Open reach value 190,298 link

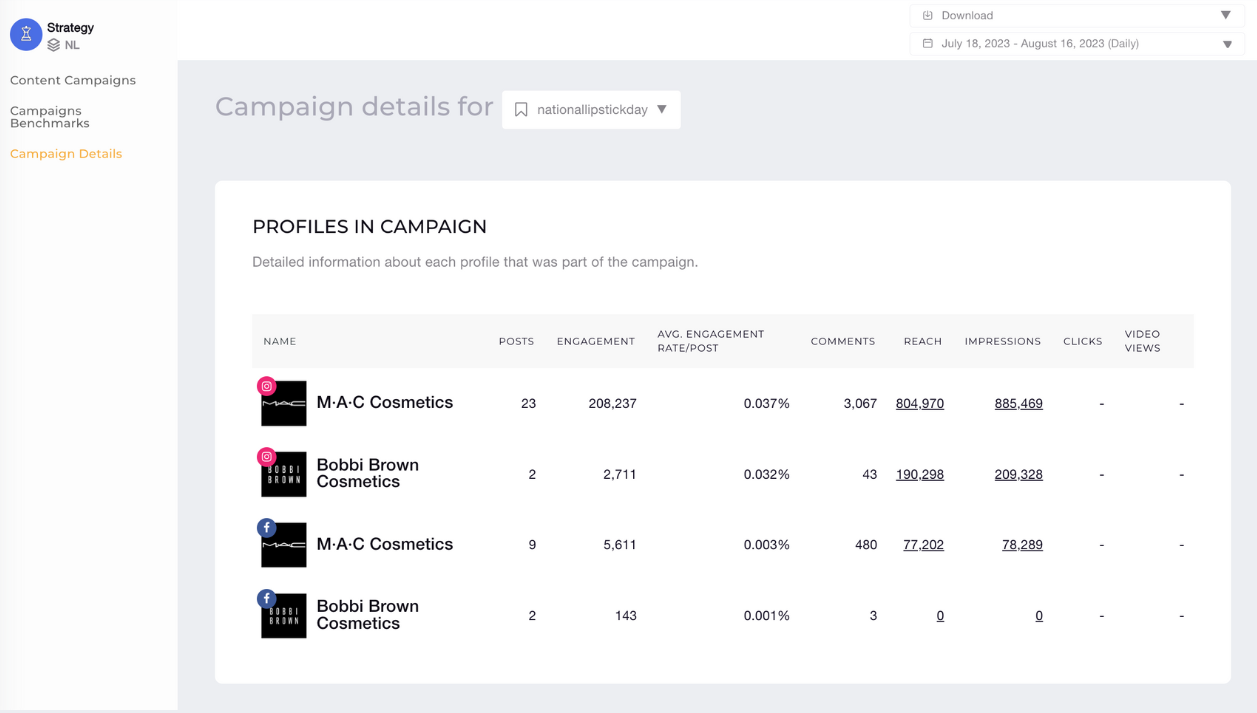(920, 475)
